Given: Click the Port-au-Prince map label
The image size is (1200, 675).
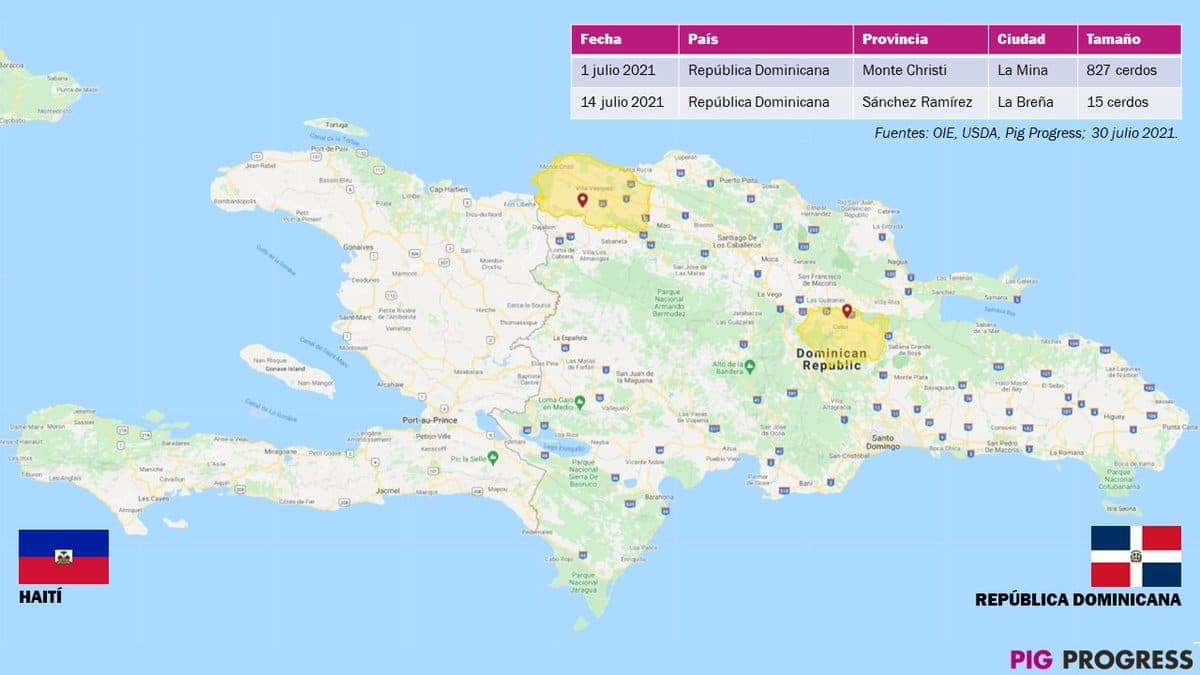Looking at the screenshot, I should tap(427, 421).
